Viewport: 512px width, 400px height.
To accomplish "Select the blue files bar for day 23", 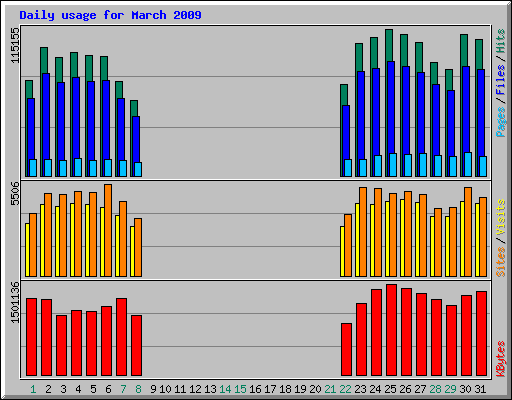I will click(361, 115).
